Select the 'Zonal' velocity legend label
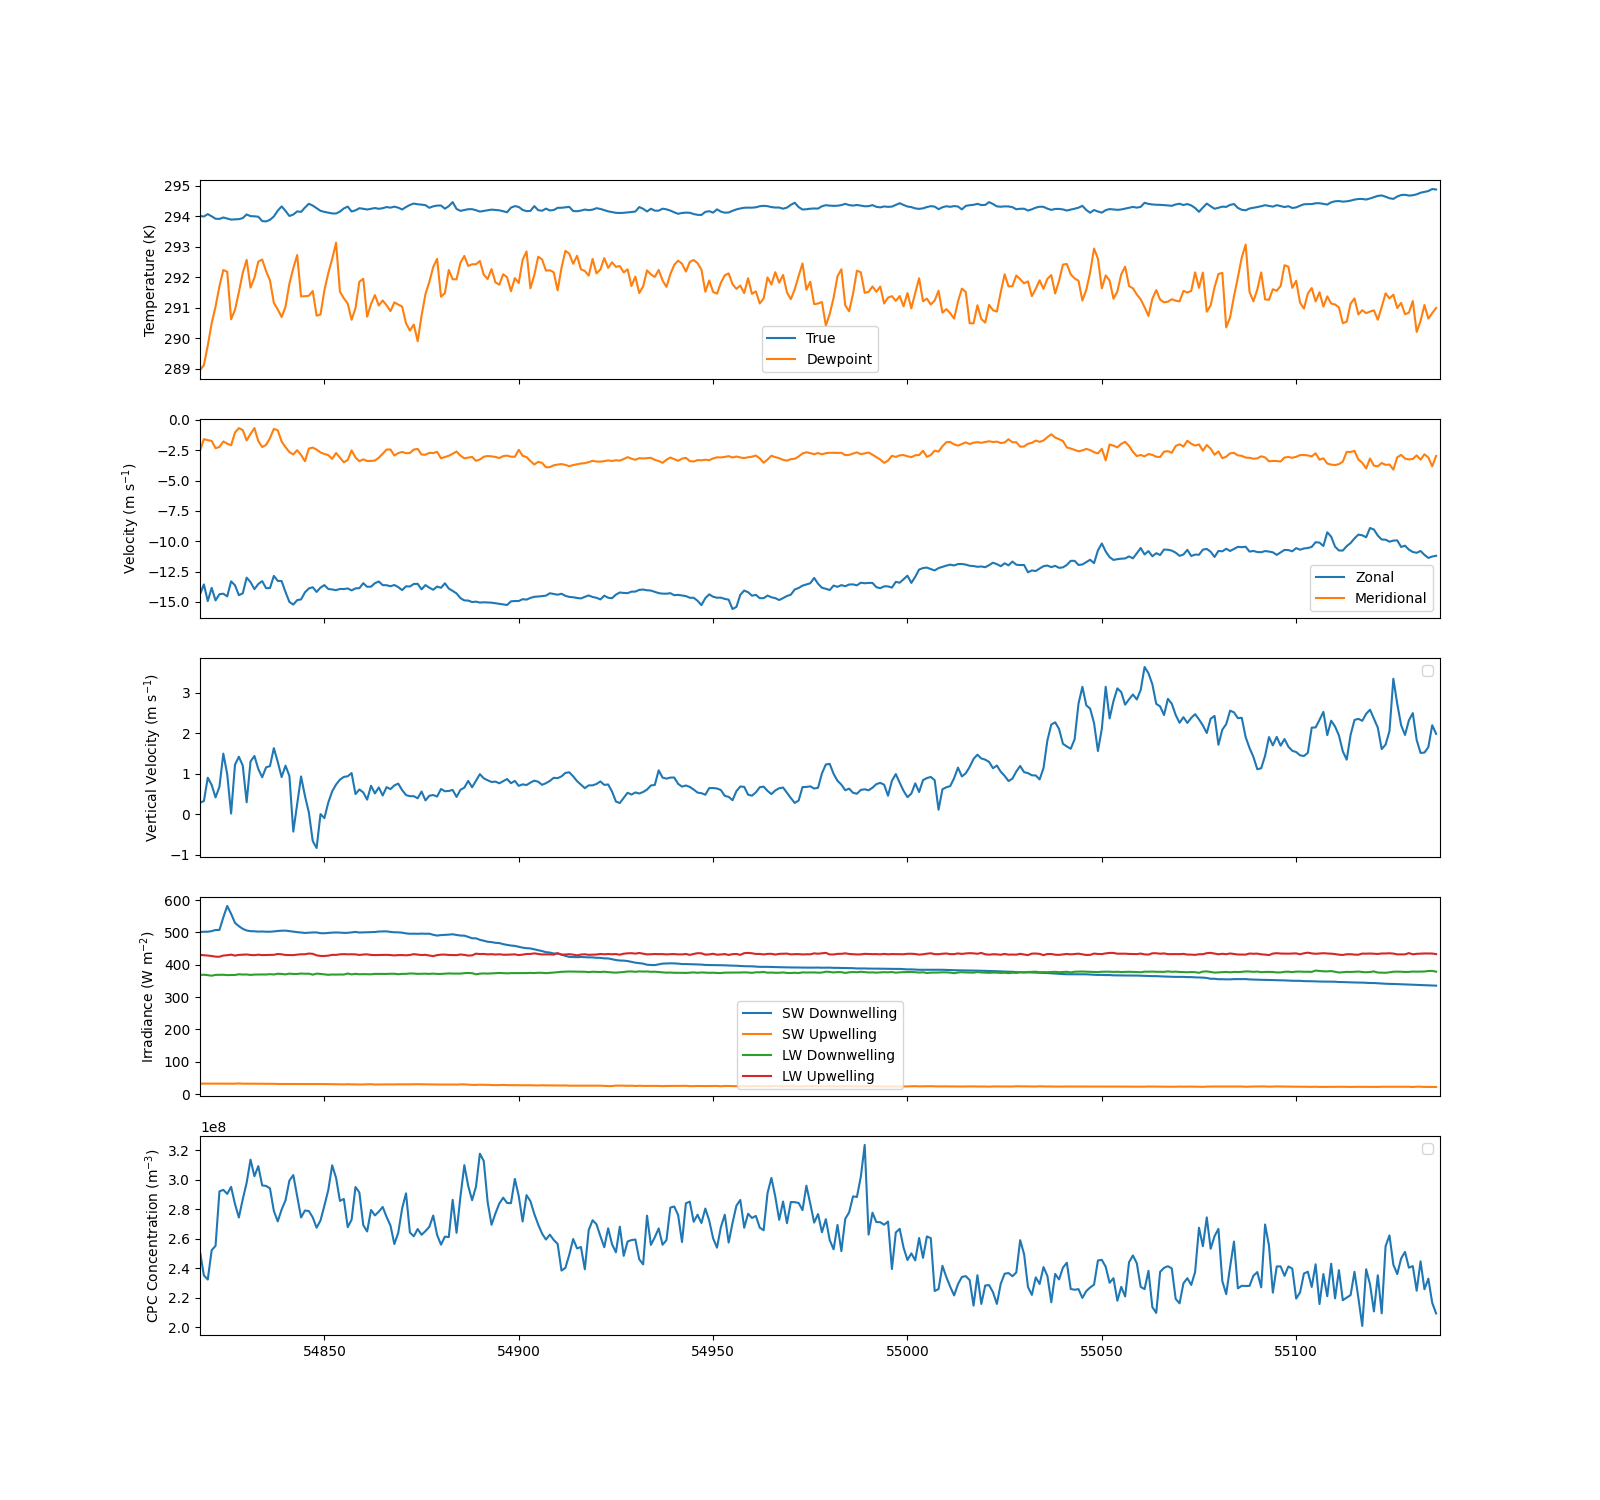The height and width of the screenshot is (1500, 1600). [x=1374, y=577]
